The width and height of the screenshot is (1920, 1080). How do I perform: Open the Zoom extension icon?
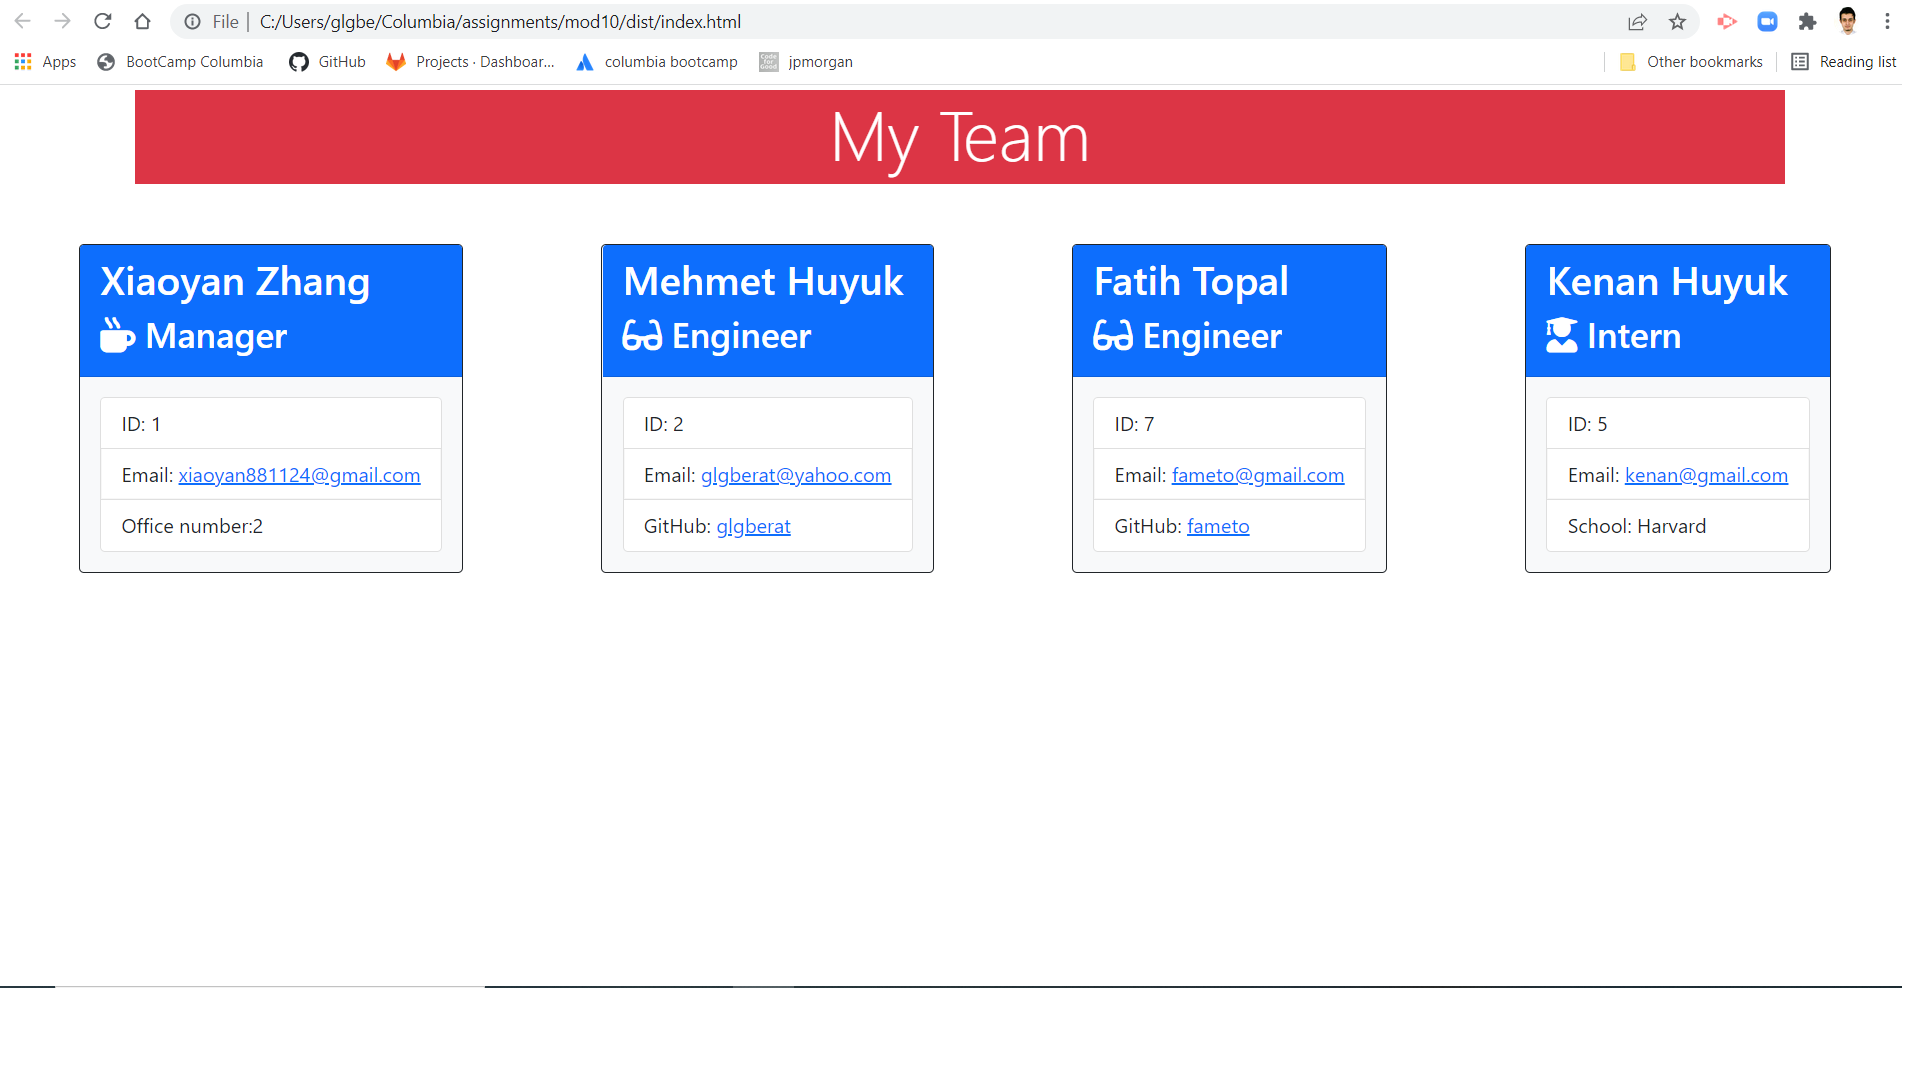[x=1767, y=21]
